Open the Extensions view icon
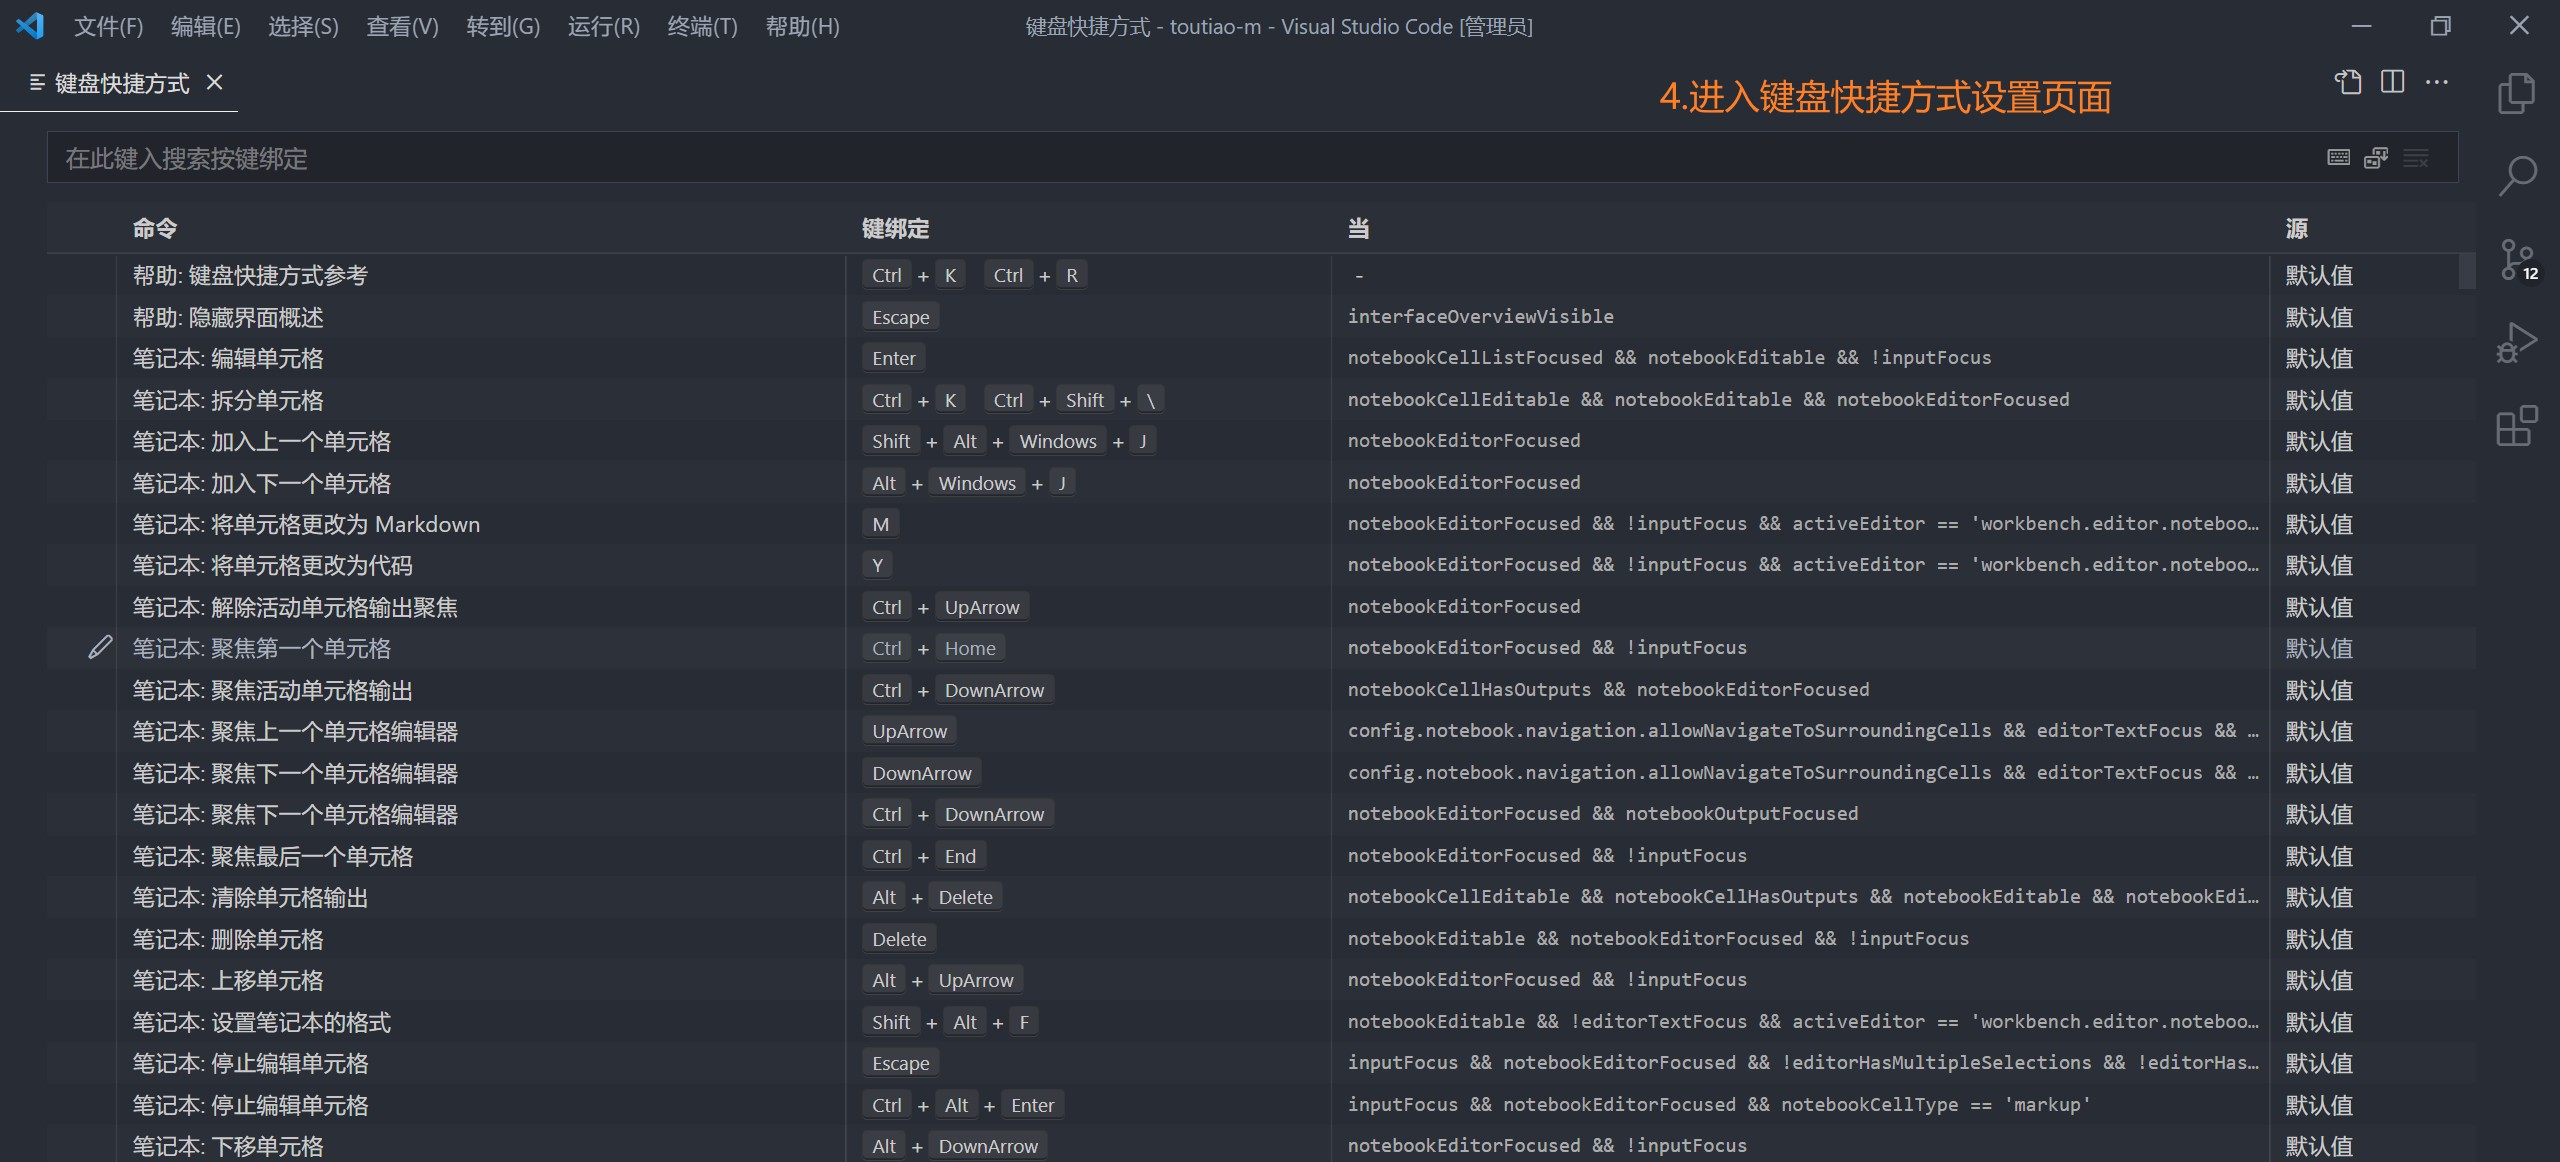Screen dimensions: 2560x1162 pos(2516,427)
